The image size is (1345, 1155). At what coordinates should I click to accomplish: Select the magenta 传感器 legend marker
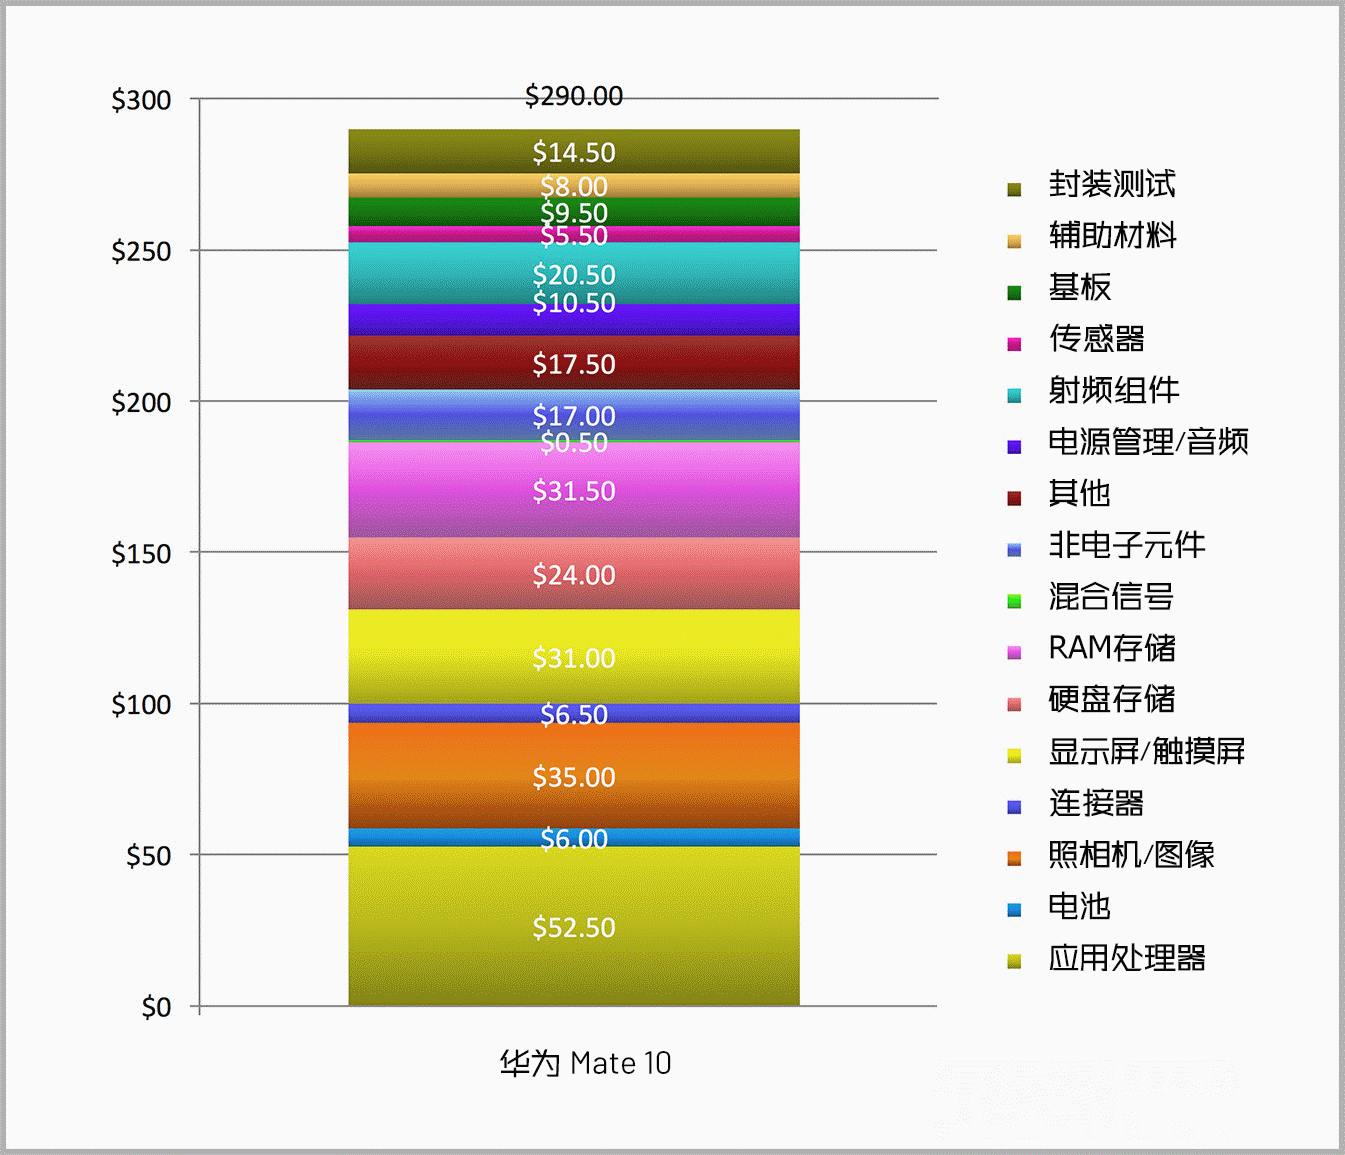pyautogui.click(x=1014, y=344)
